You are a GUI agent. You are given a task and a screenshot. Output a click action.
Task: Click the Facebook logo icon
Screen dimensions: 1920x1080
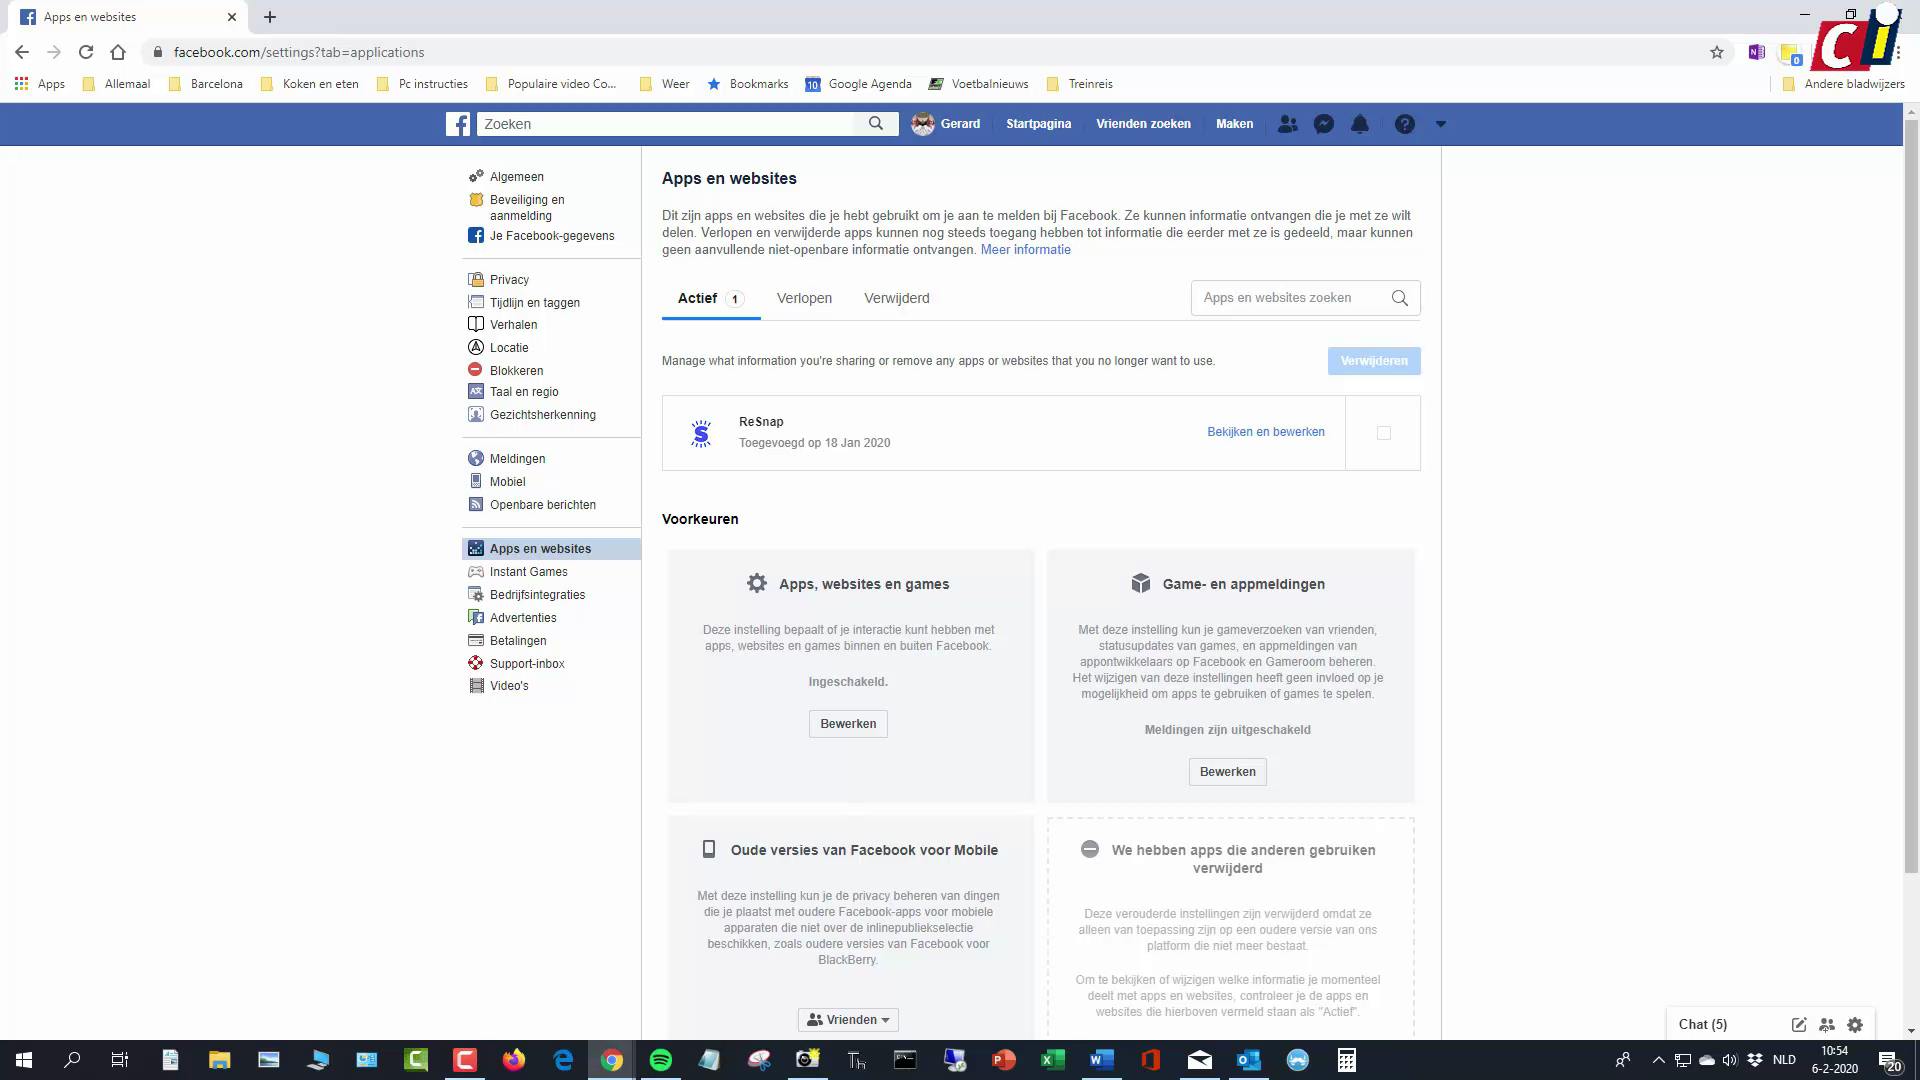(458, 124)
